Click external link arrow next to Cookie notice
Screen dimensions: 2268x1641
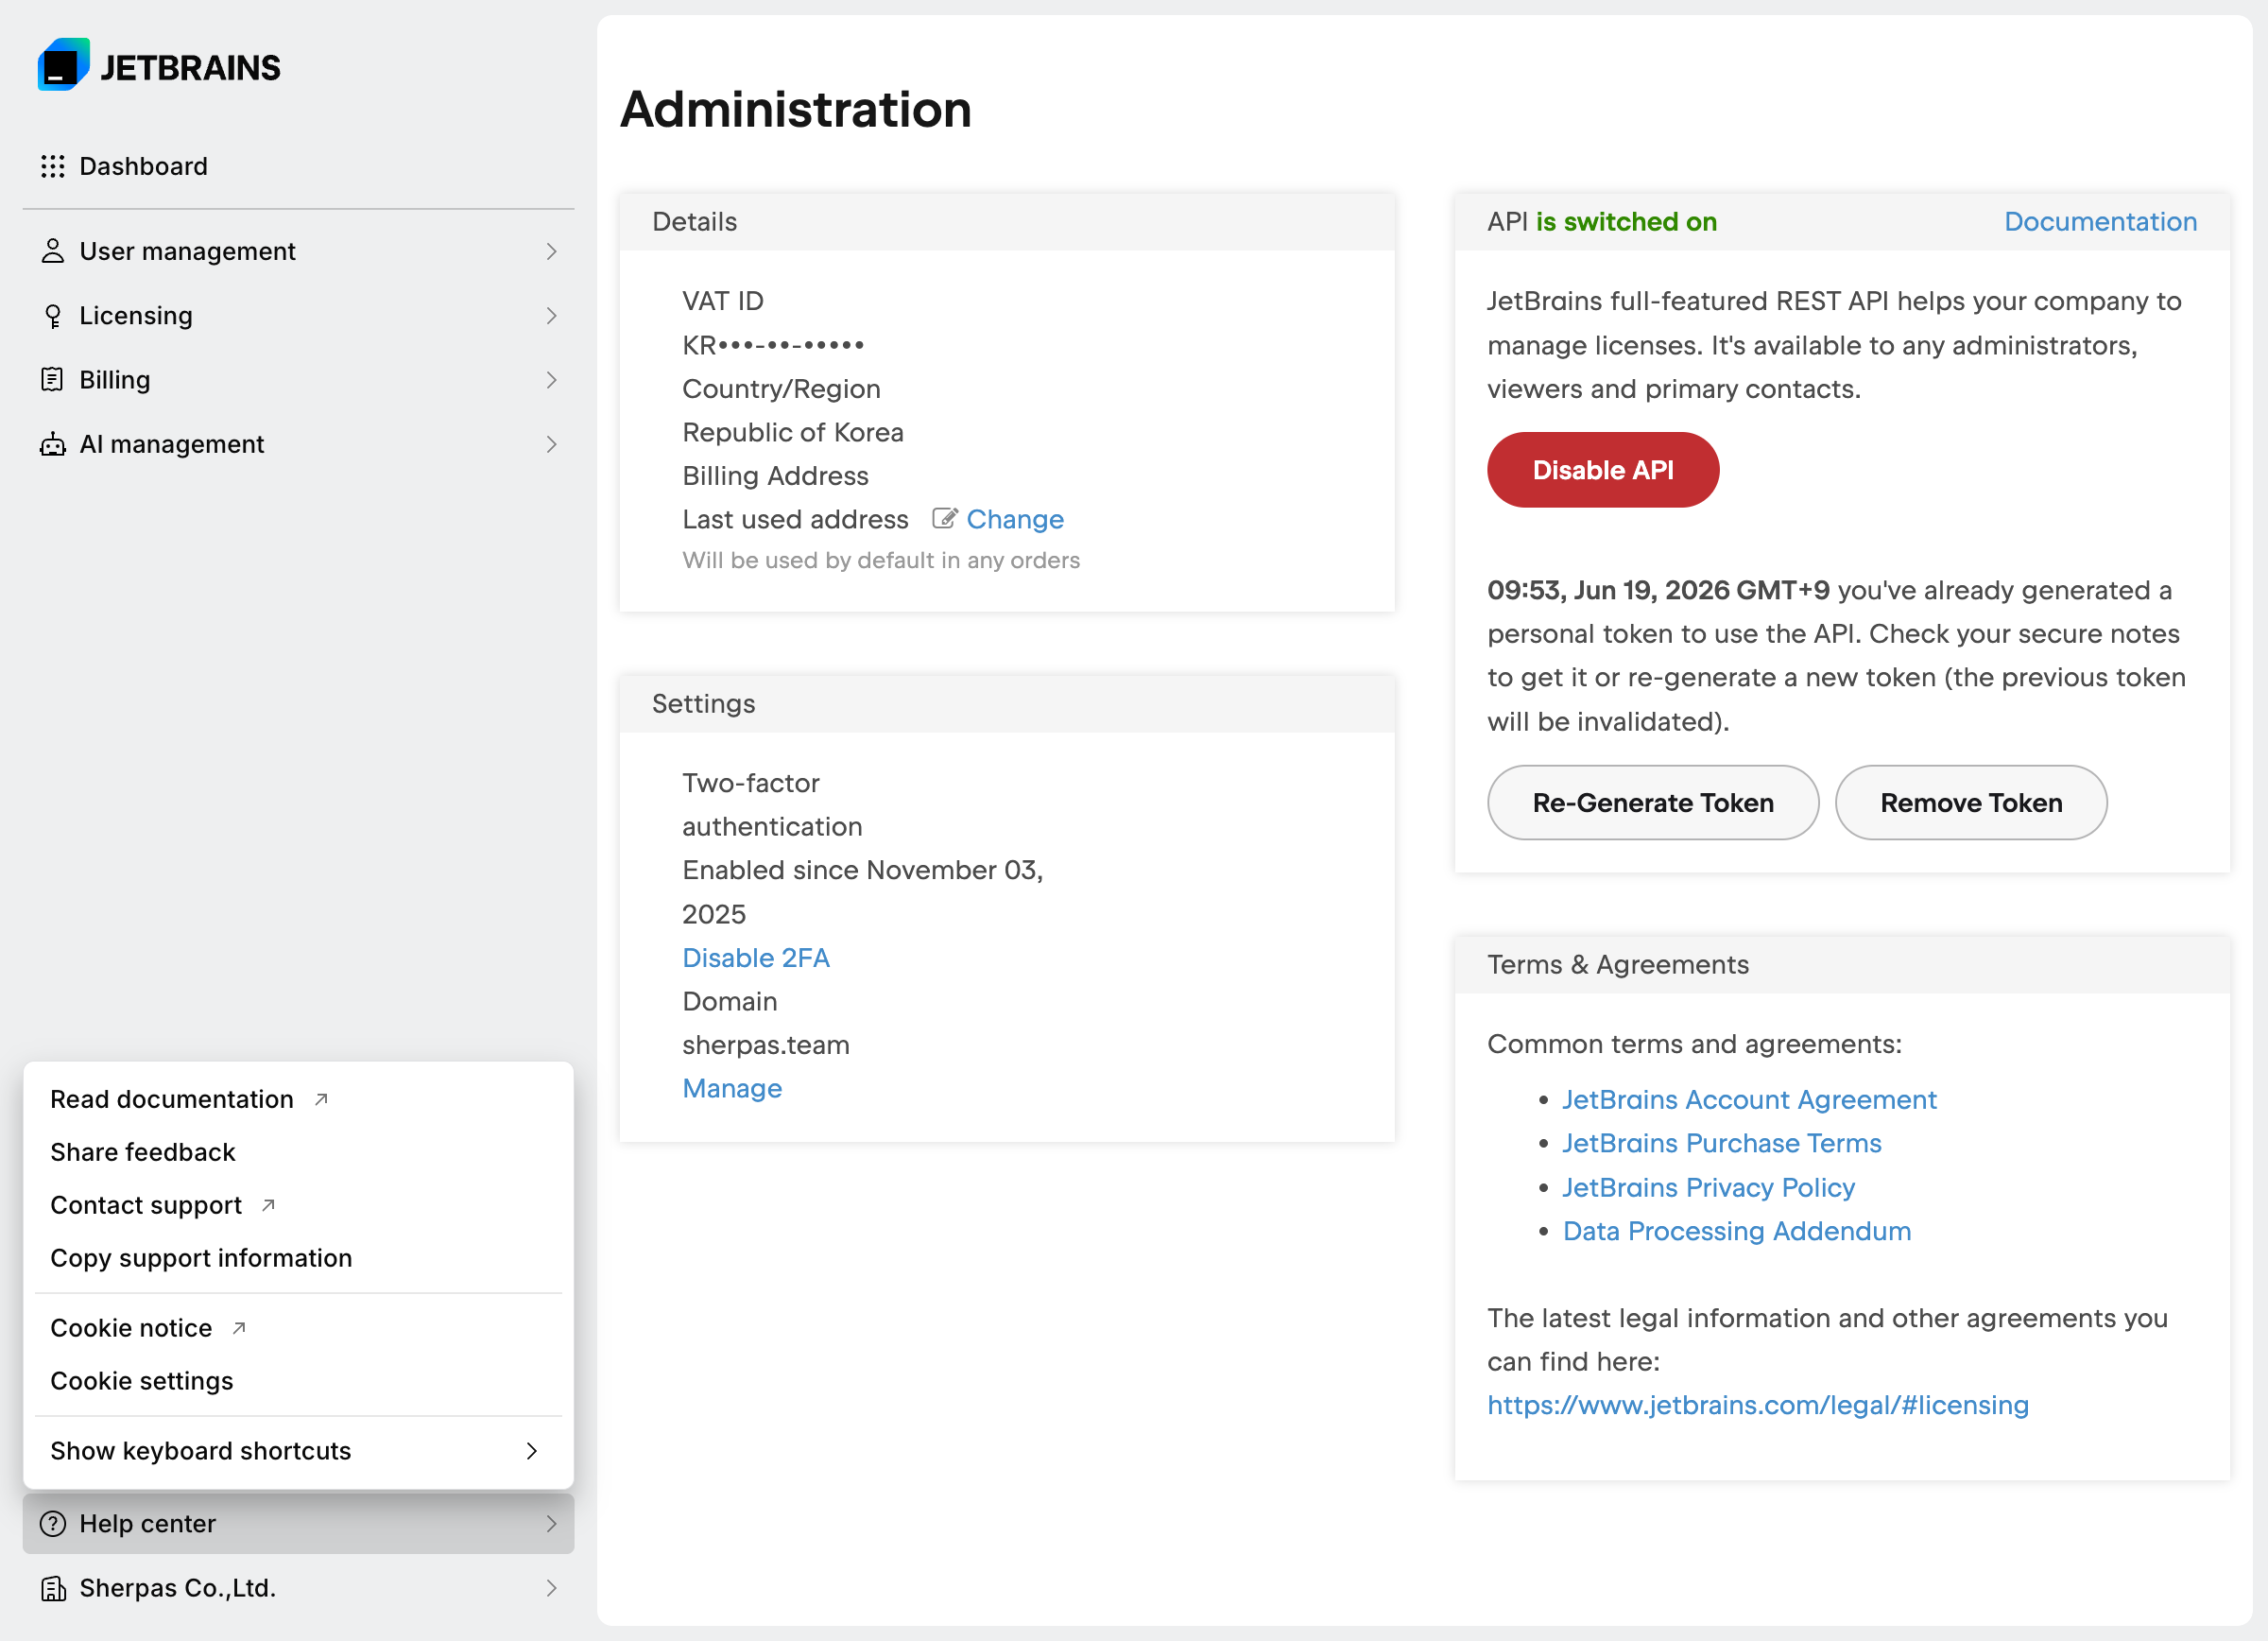(x=239, y=1328)
